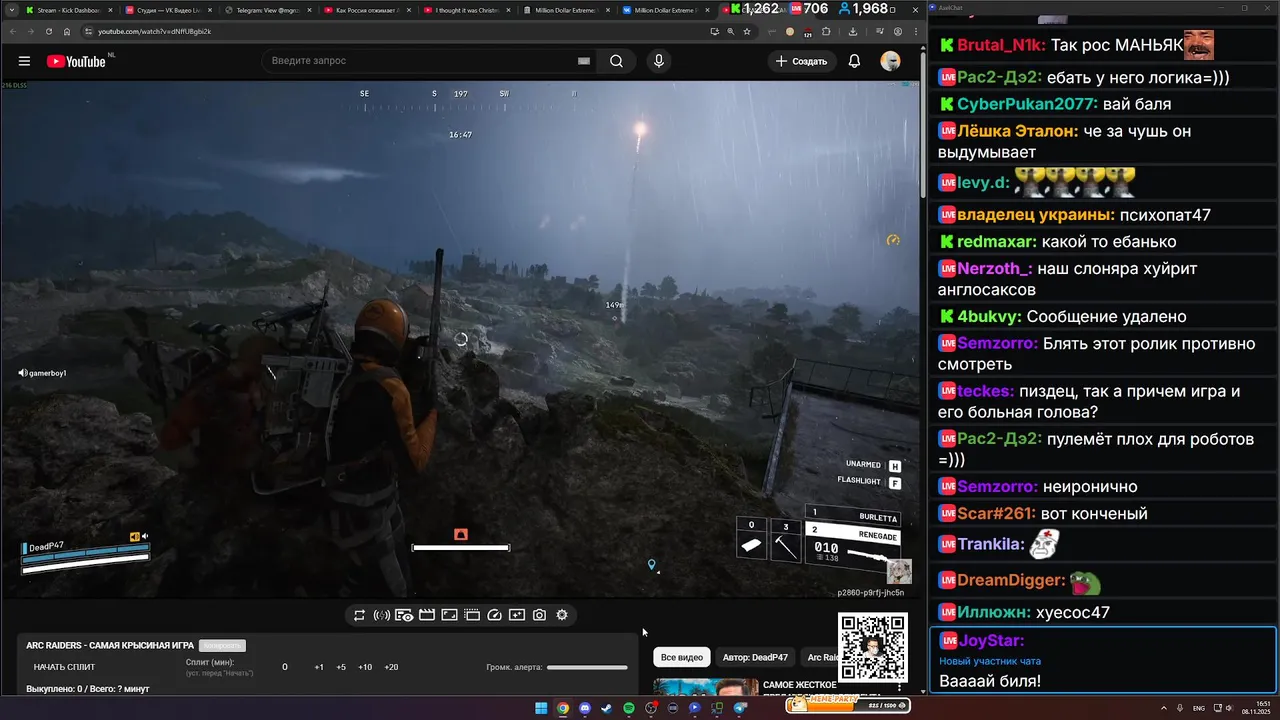Adjust the Громк. алерта volume slider
Screen dimensions: 1280x720
(x=587, y=667)
